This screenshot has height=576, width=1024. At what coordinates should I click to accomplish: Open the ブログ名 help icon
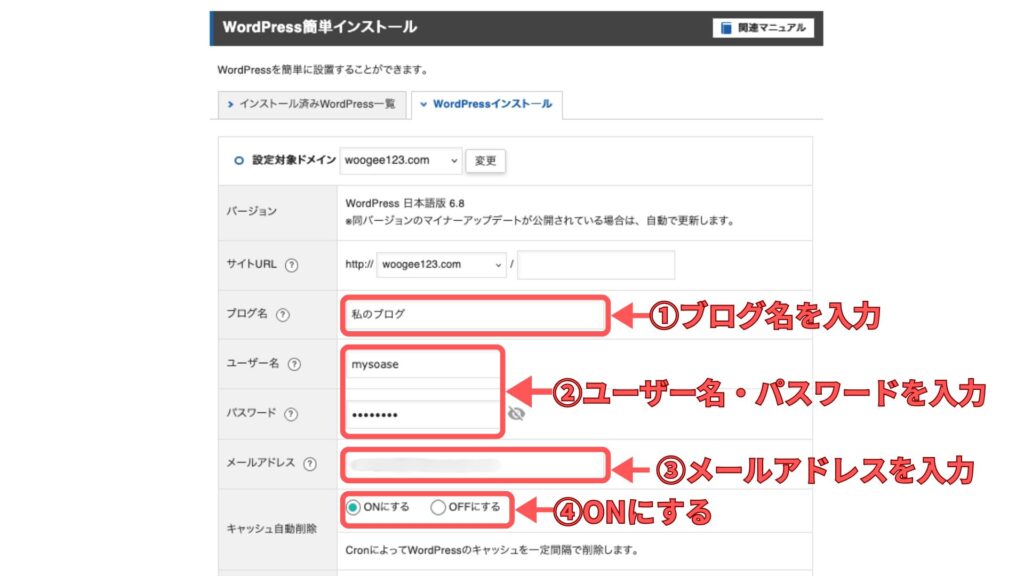pyautogui.click(x=282, y=315)
